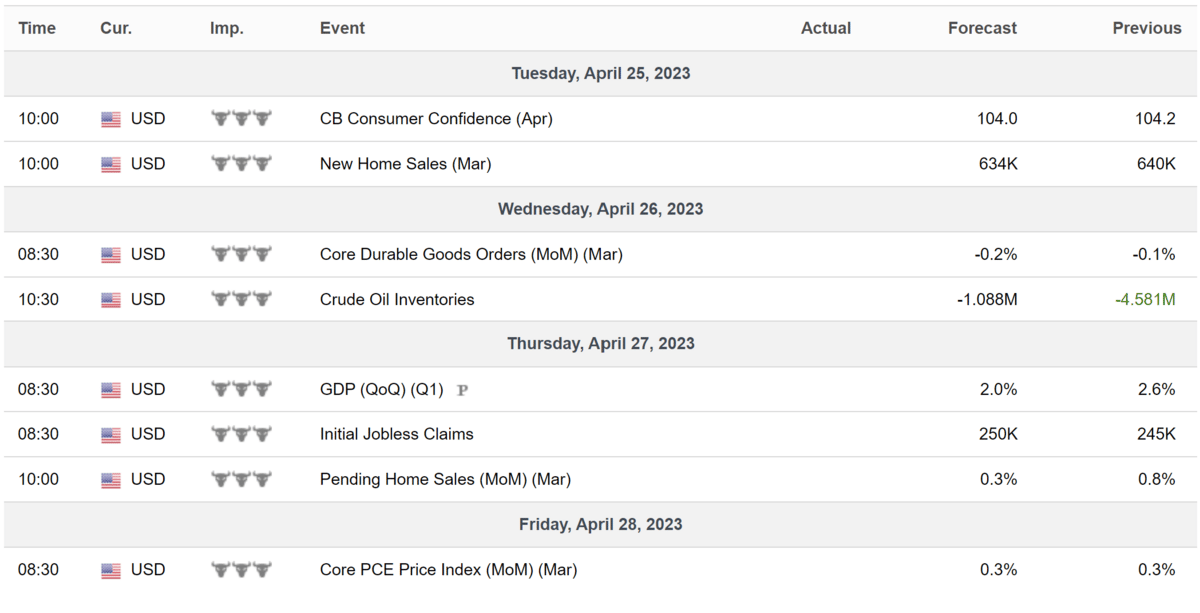Click the US flag beside Core PCE Price Index
Image resolution: width=1200 pixels, height=613 pixels.
pos(111,571)
